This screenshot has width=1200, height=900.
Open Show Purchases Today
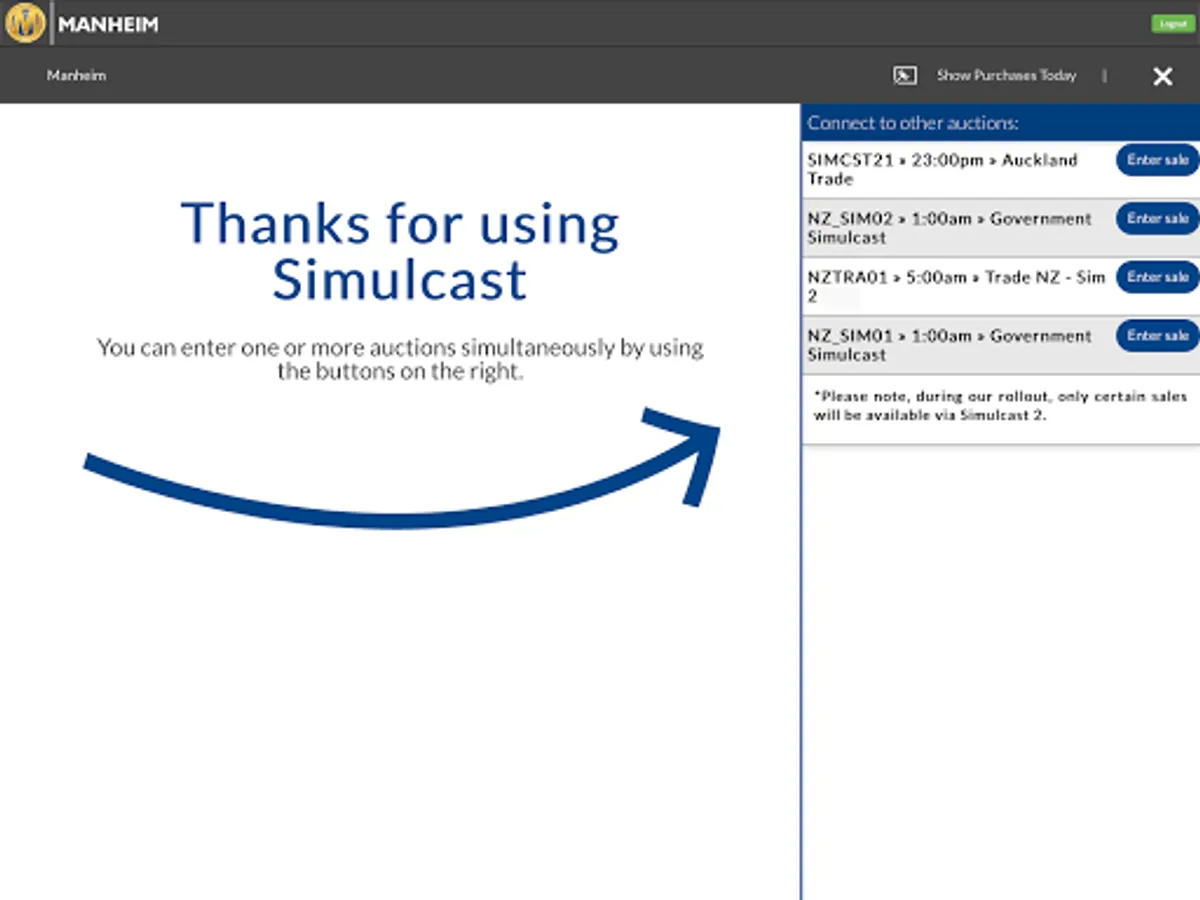pyautogui.click(x=1006, y=76)
